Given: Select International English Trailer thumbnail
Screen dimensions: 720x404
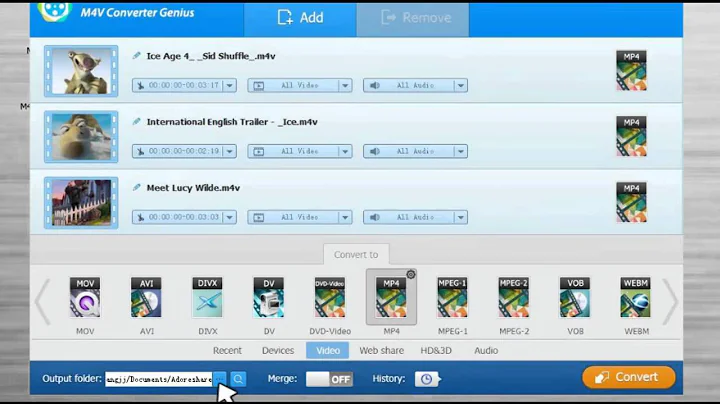Looking at the screenshot, I should point(81,137).
